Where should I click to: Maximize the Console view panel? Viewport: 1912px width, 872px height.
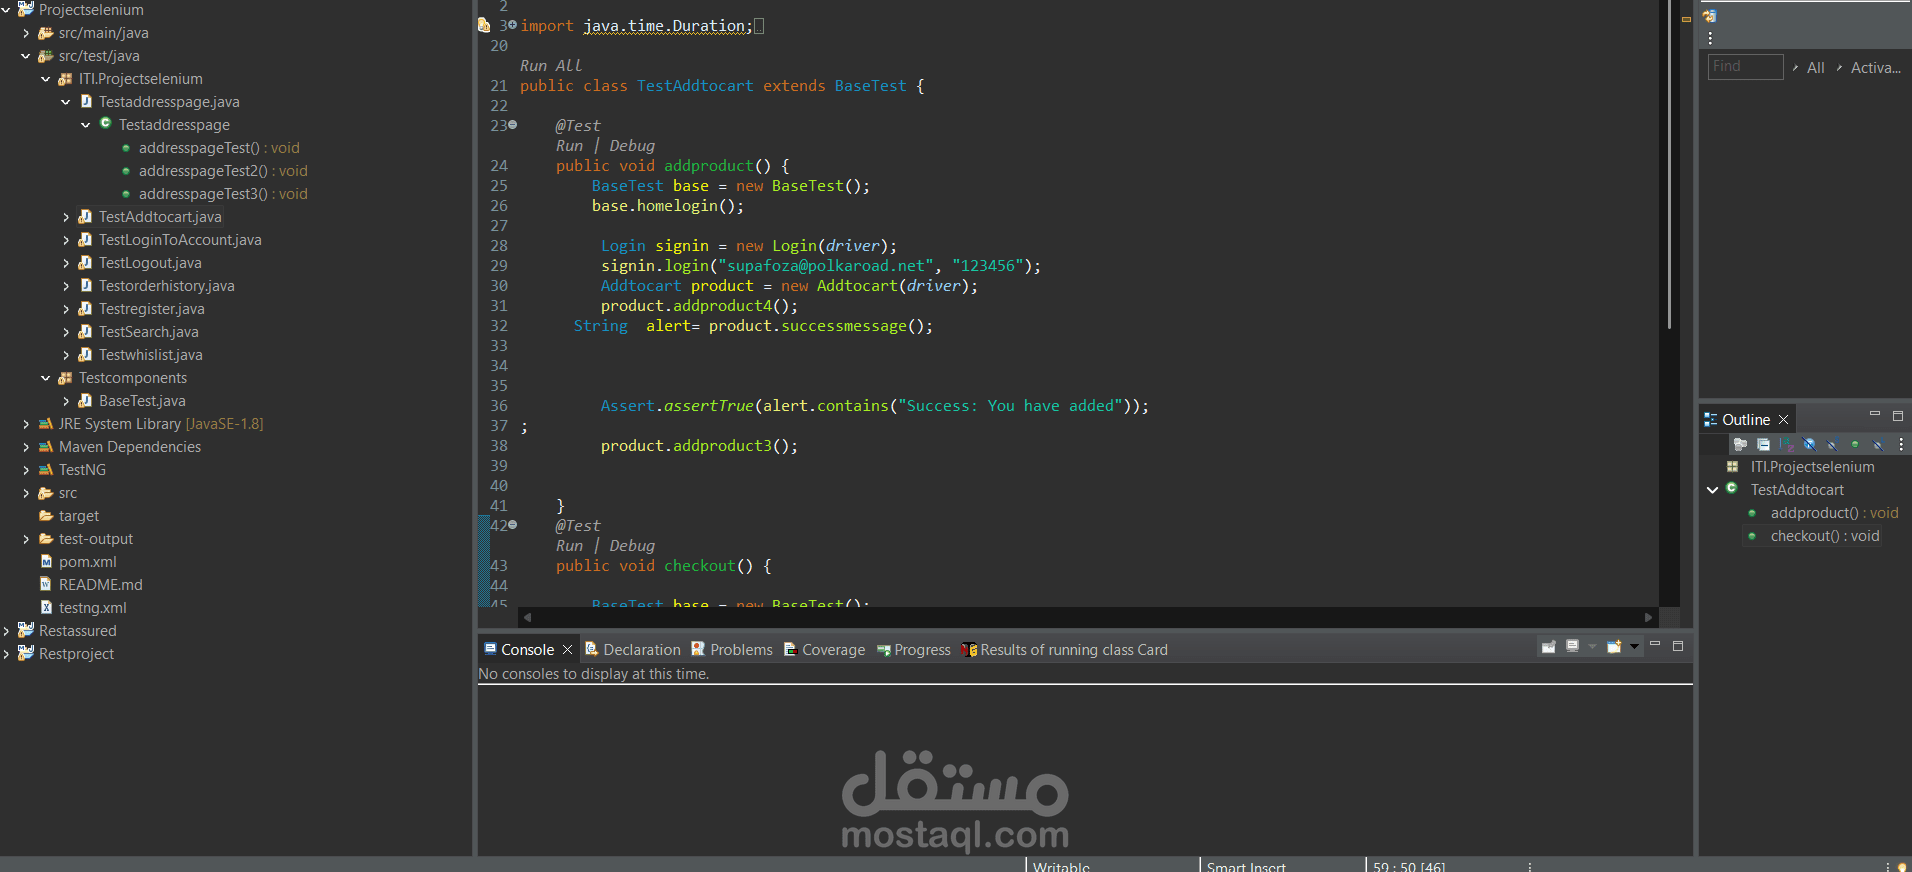click(x=1678, y=646)
